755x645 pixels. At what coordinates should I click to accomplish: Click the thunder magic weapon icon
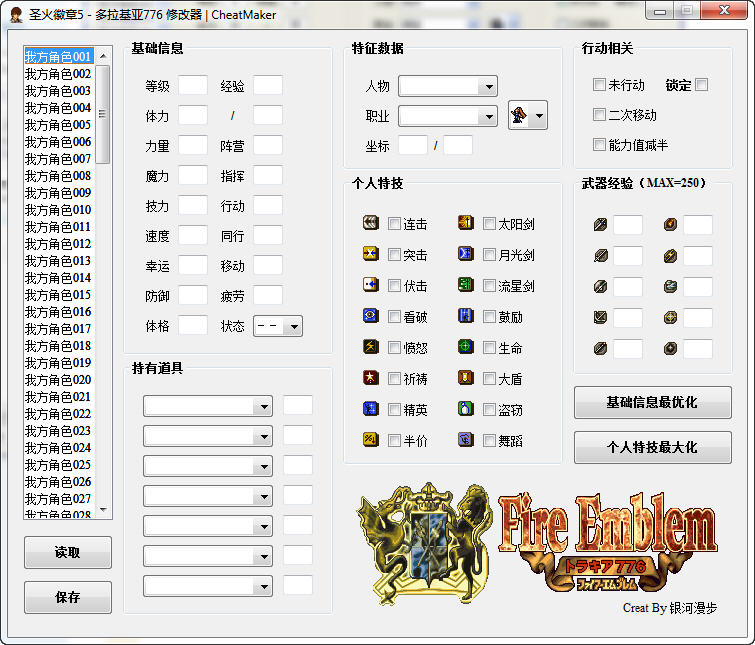point(671,256)
